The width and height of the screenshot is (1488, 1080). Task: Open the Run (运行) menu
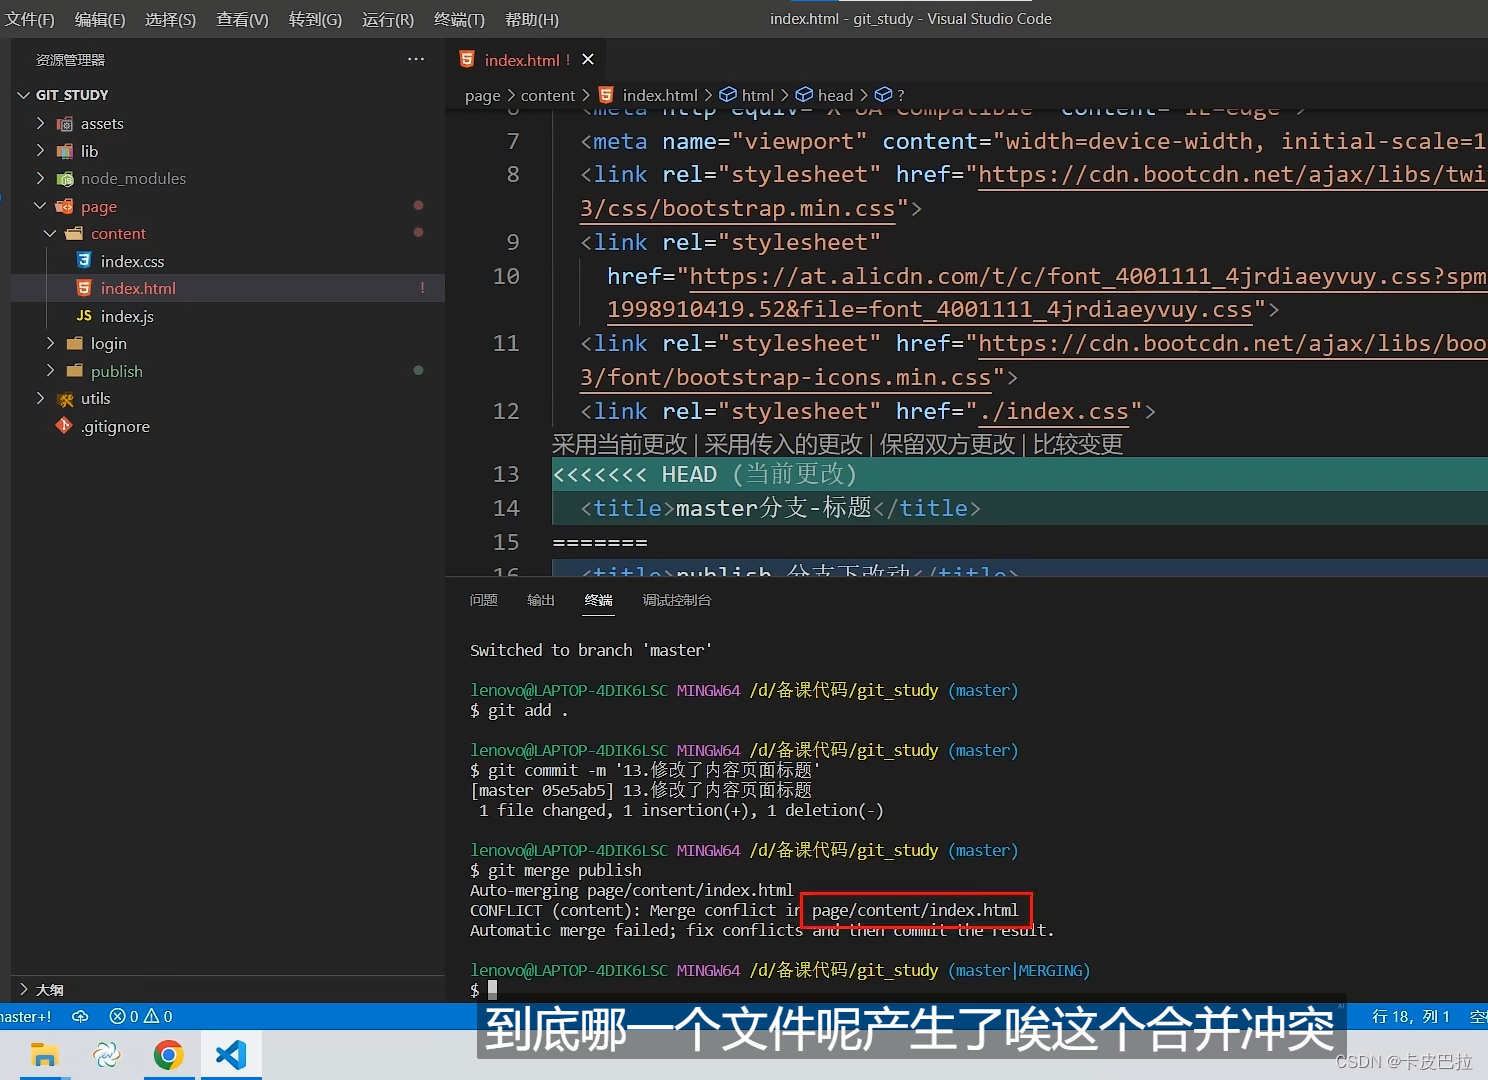tap(388, 19)
